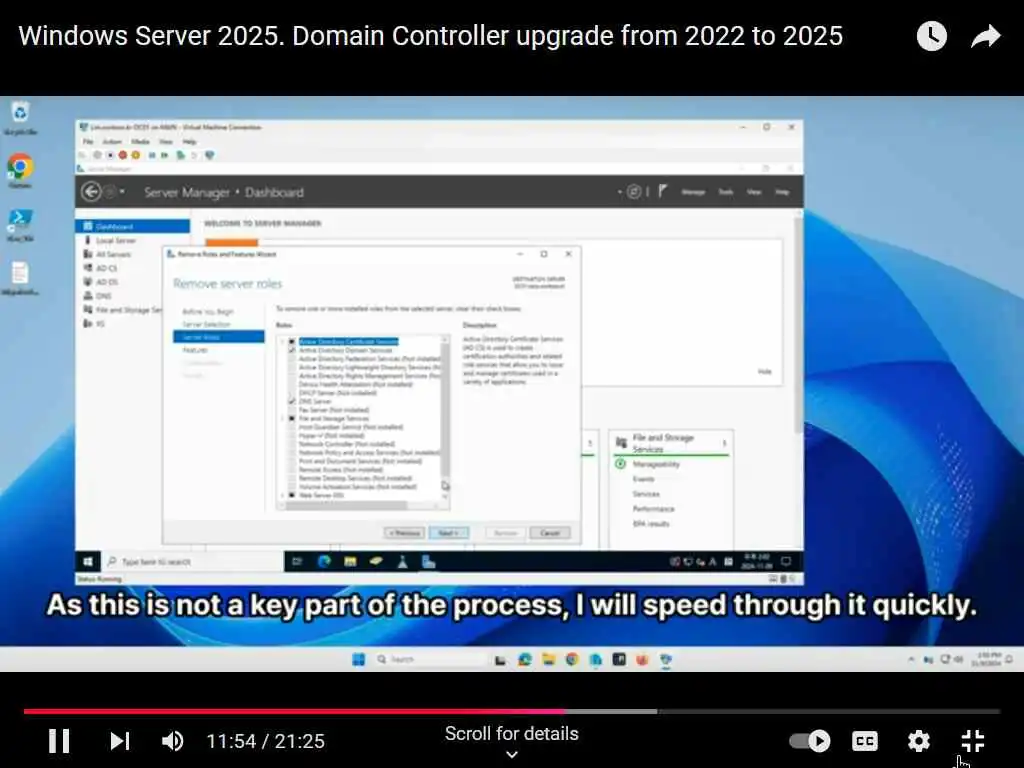Open Edge in the VM taskbar
Screen dimensions: 1024x768
[x=324, y=562]
